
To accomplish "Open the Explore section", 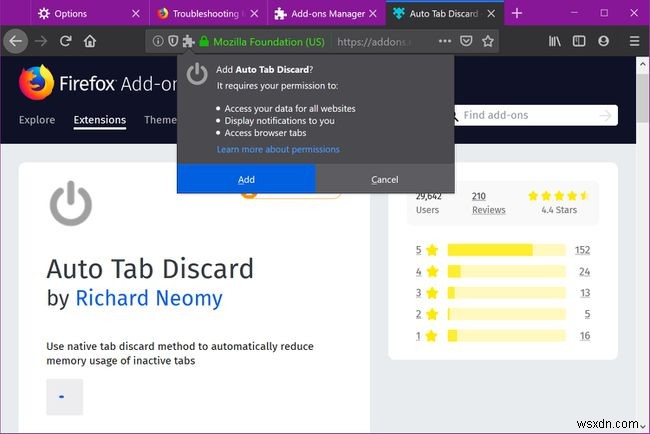I will tap(37, 120).
